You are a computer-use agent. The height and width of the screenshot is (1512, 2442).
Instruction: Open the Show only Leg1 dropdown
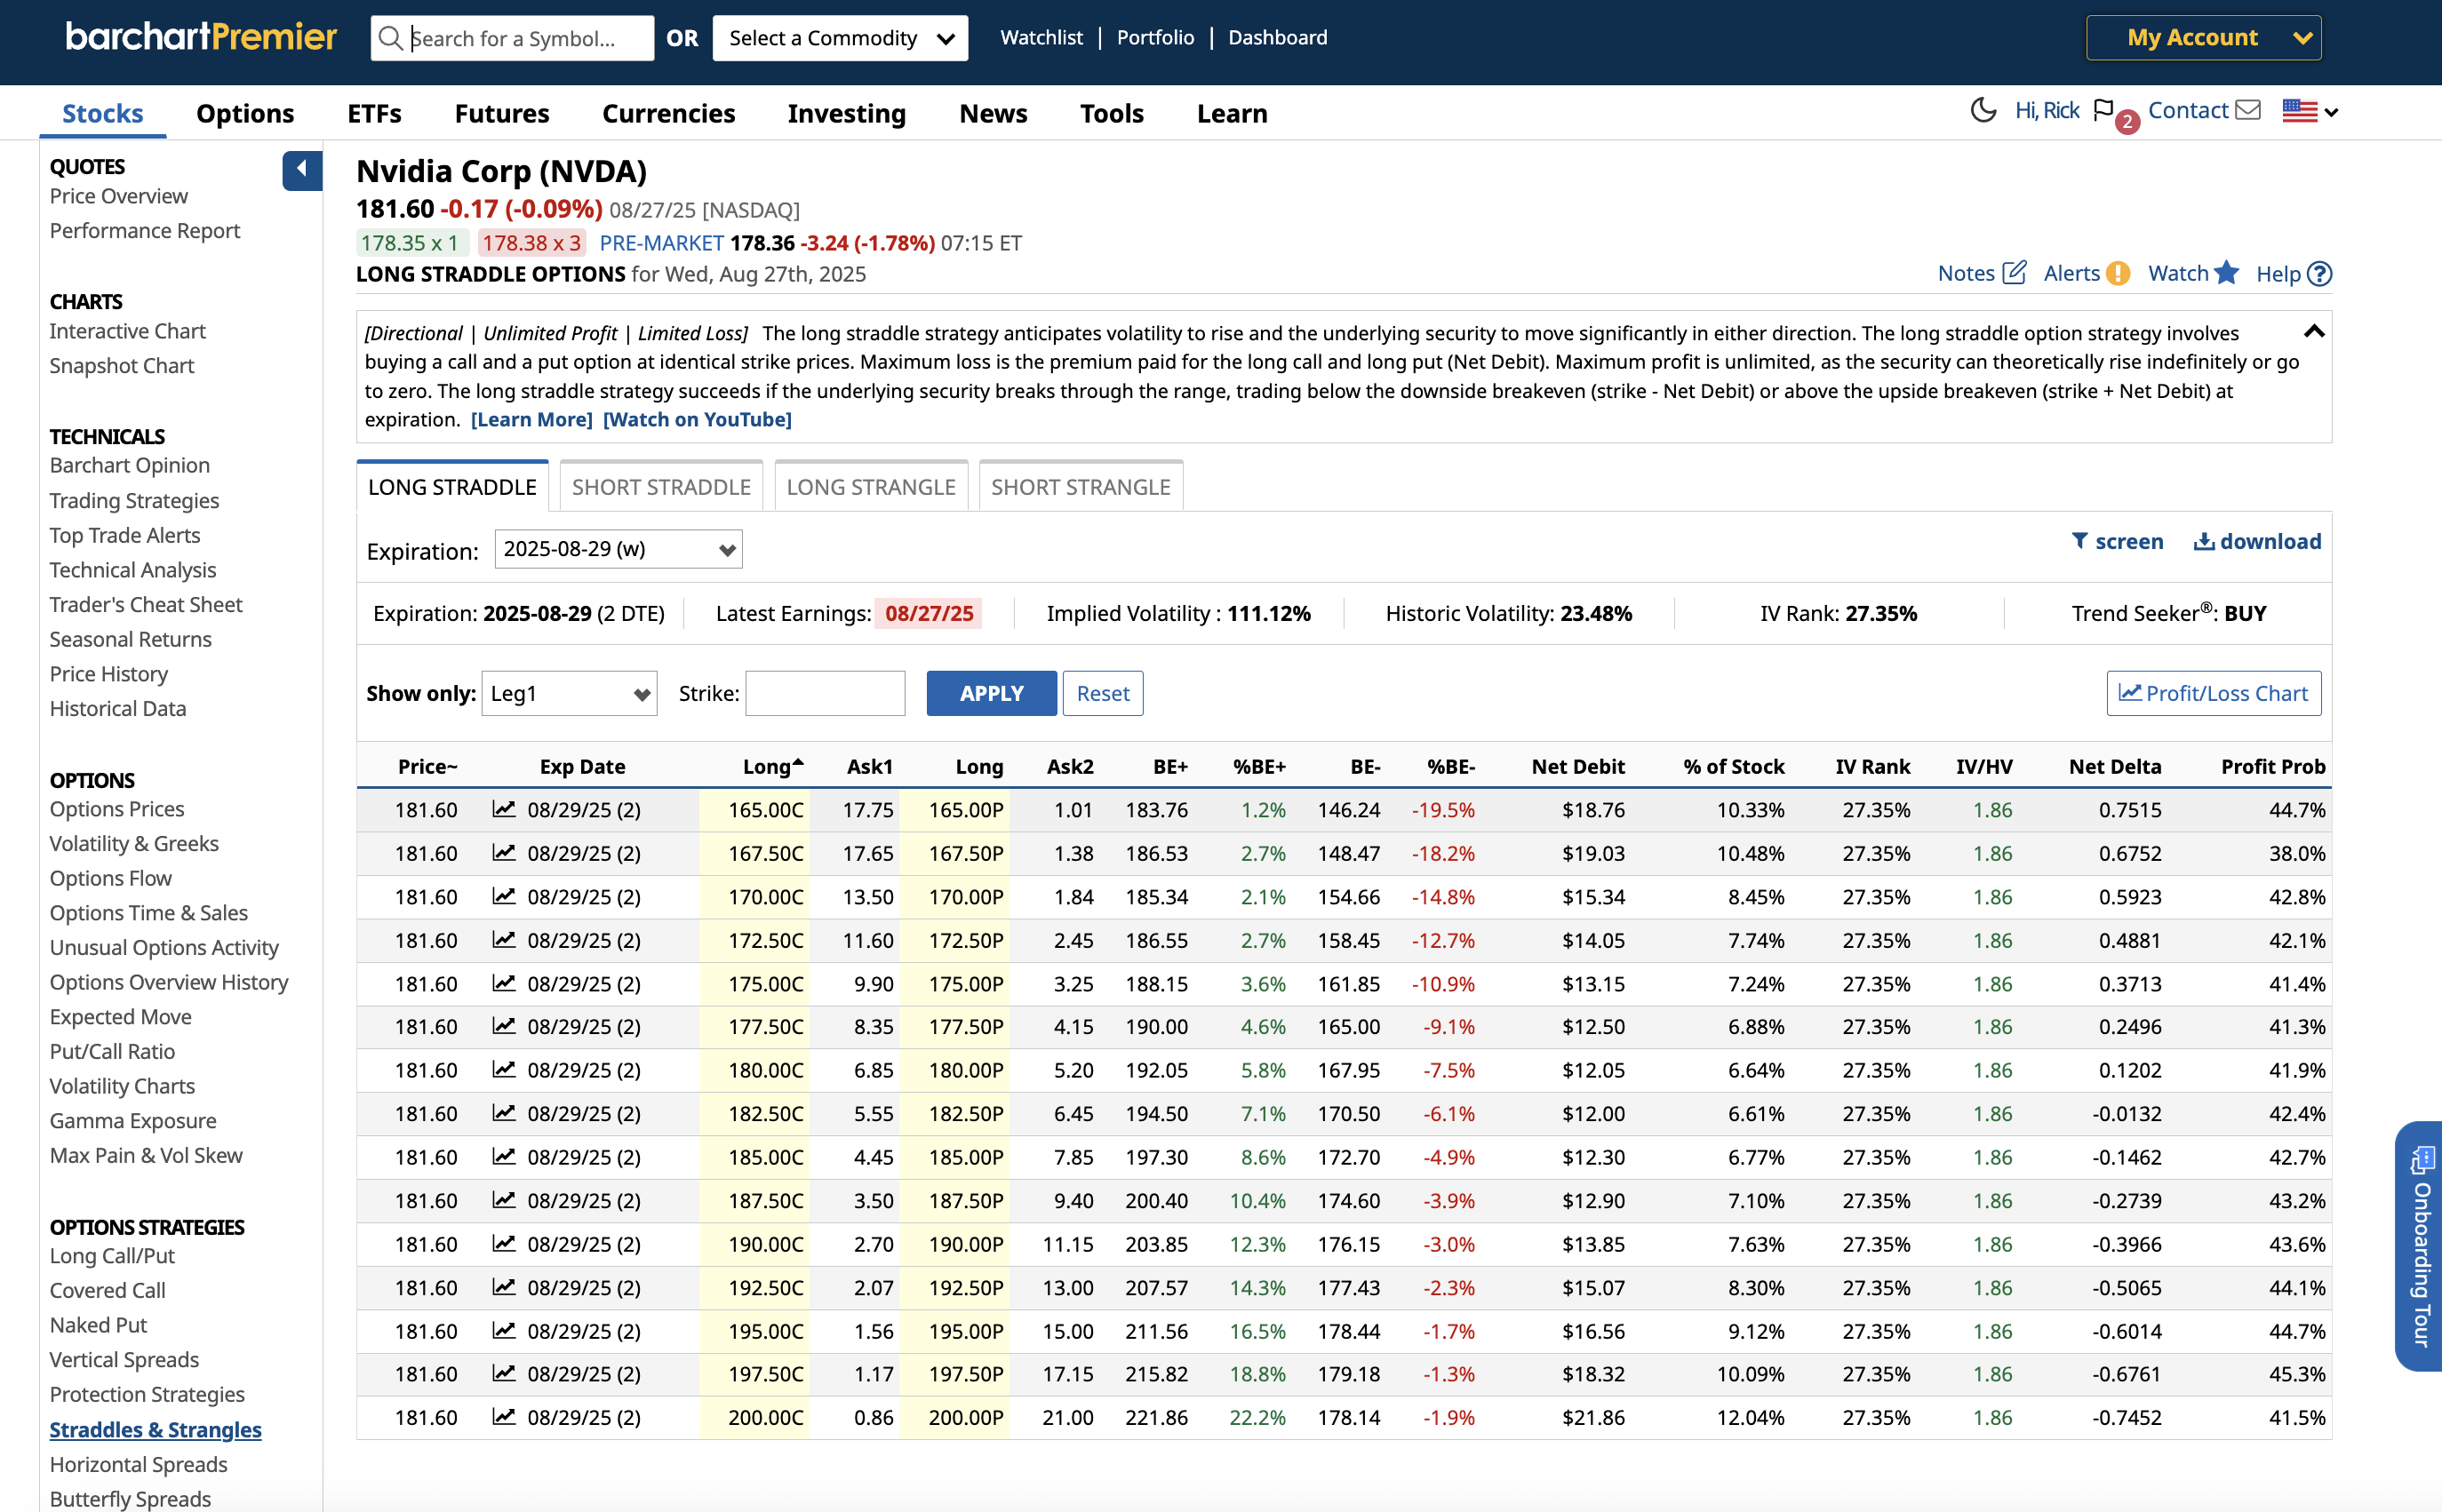(569, 693)
